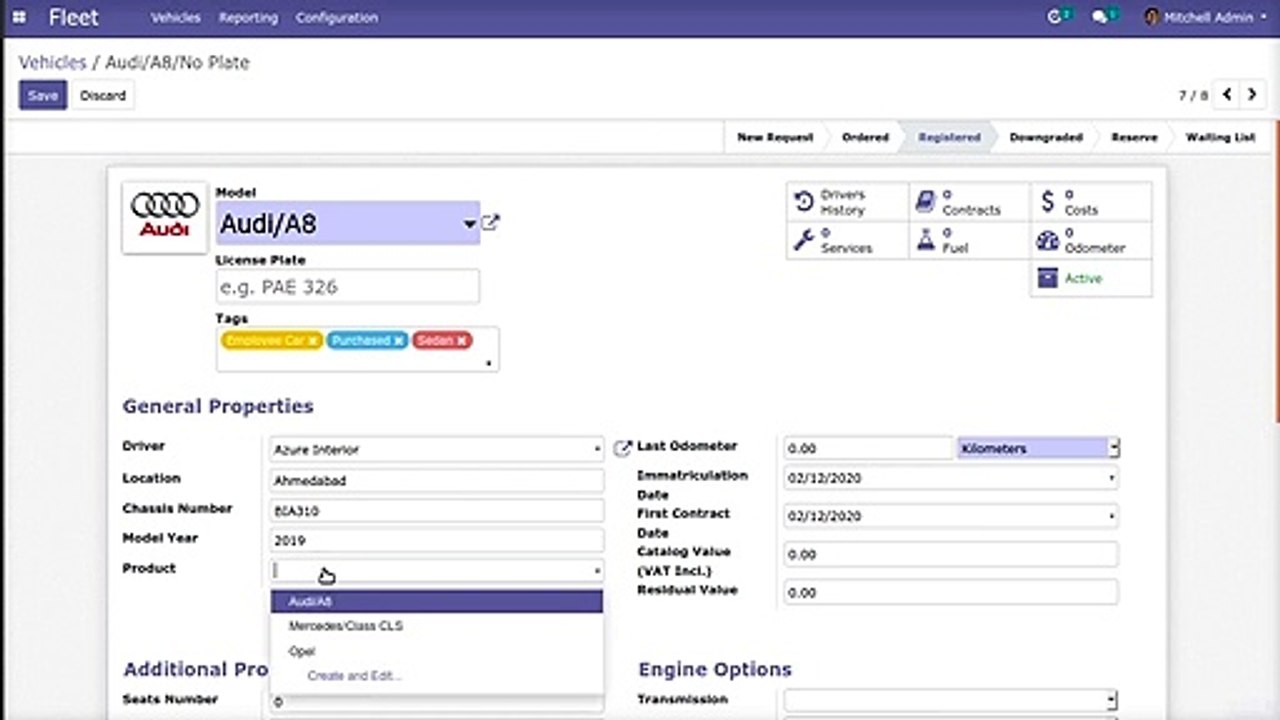Remove the Sedan tag
Screen dimensions: 1280x720
462,341
